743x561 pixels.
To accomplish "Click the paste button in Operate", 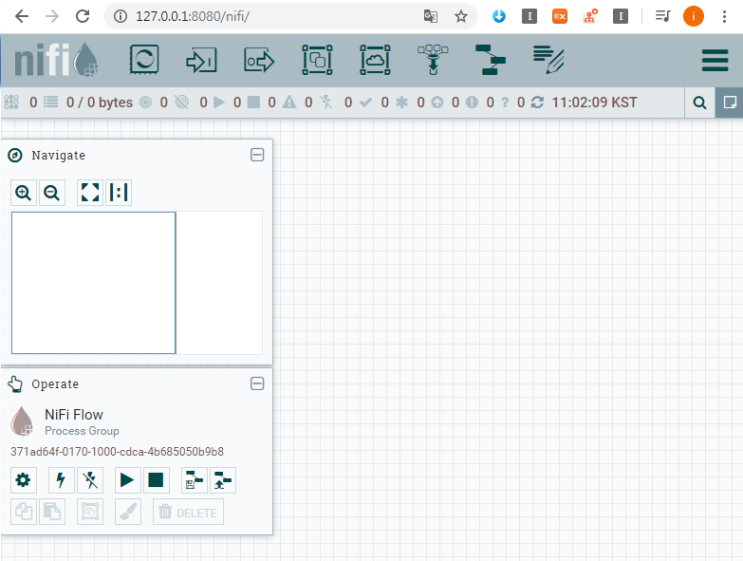I will point(52,512).
